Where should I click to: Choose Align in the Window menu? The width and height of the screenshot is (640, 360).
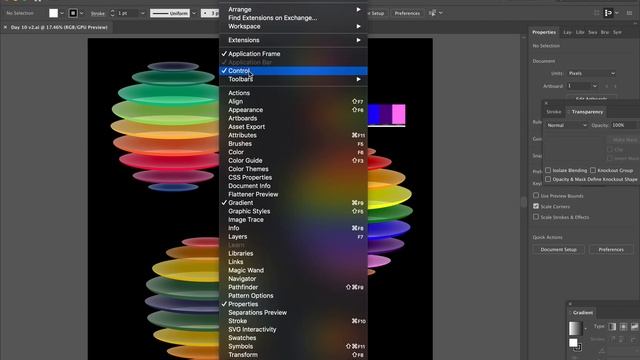293,101
